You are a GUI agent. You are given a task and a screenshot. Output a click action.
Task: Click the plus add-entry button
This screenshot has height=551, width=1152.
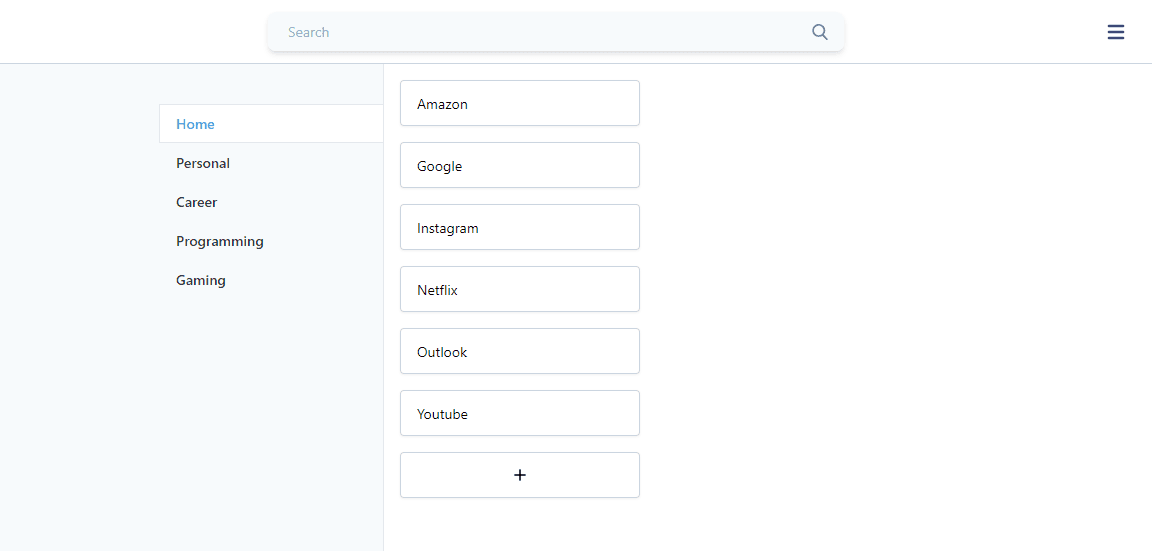(520, 475)
